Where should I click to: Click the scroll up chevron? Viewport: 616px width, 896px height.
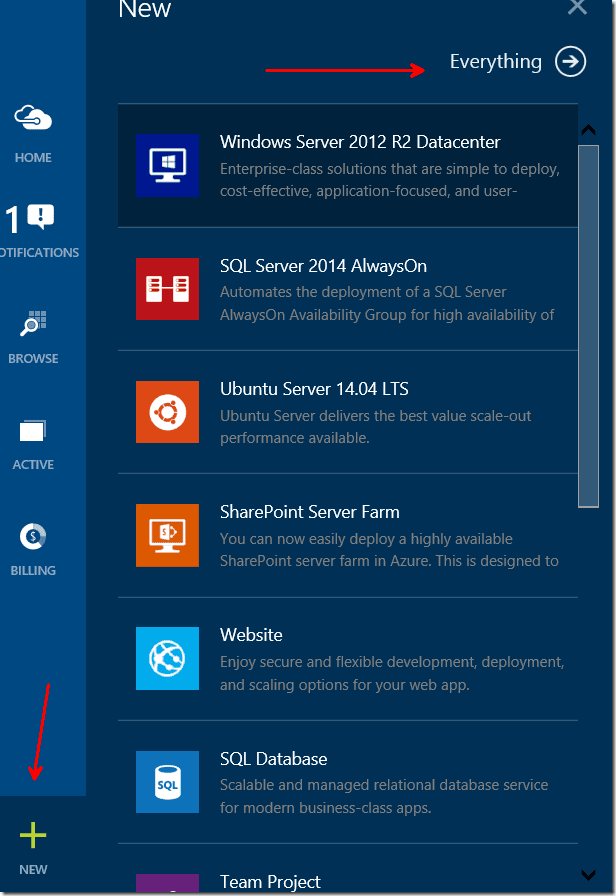(589, 130)
